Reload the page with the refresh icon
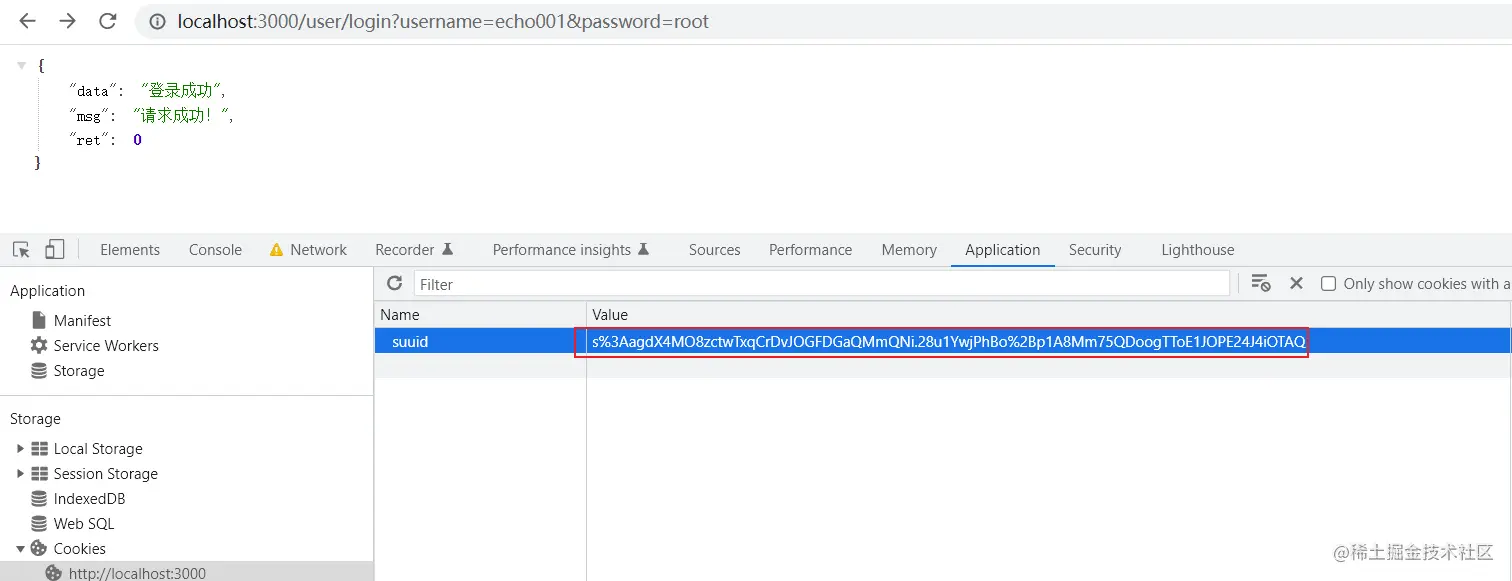 (107, 21)
